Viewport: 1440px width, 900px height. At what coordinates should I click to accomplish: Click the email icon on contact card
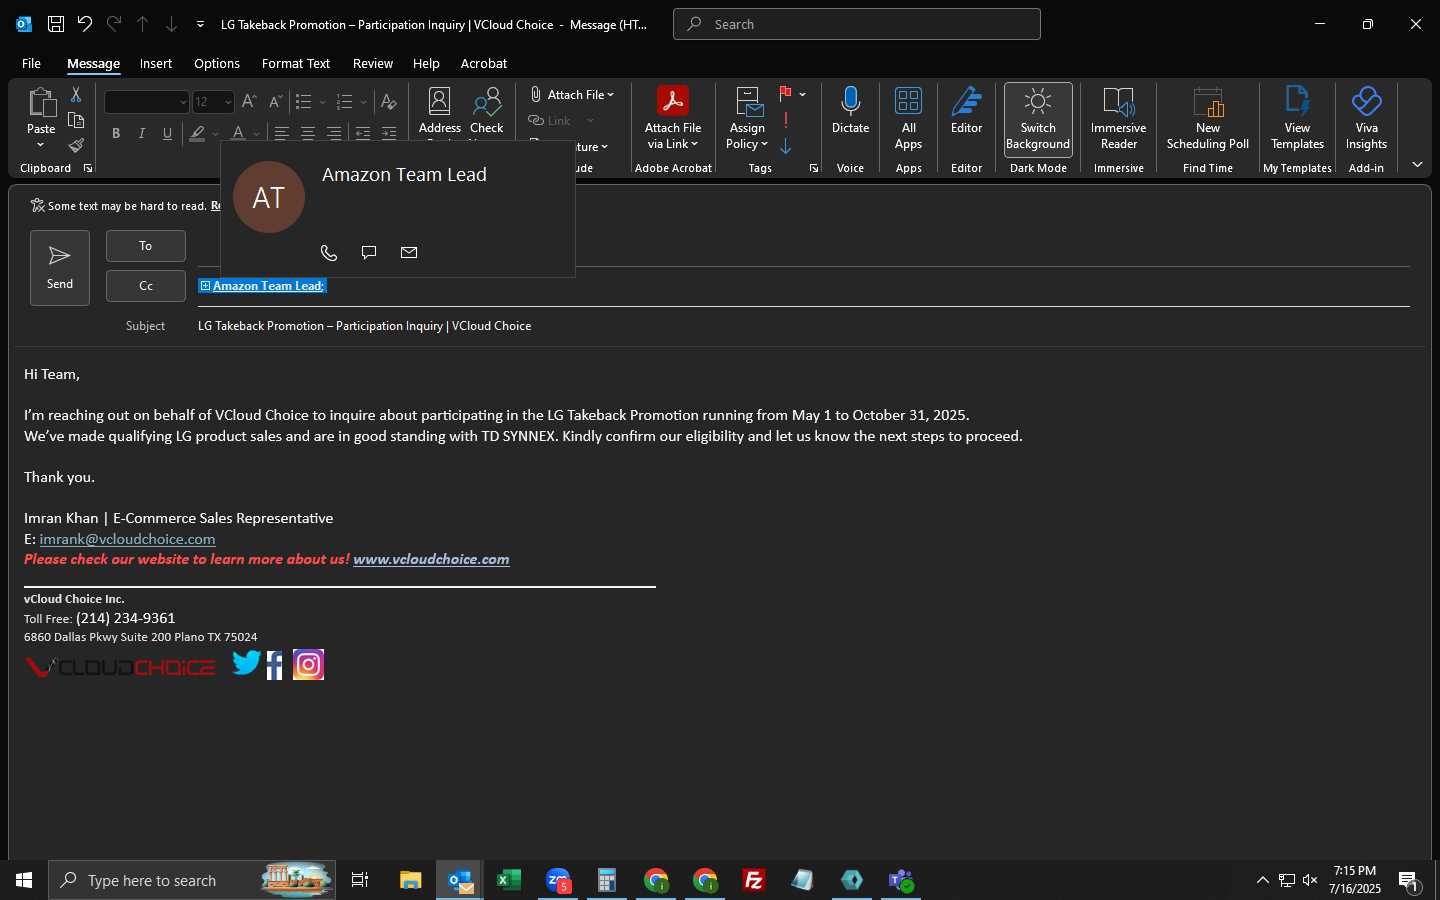click(x=409, y=253)
